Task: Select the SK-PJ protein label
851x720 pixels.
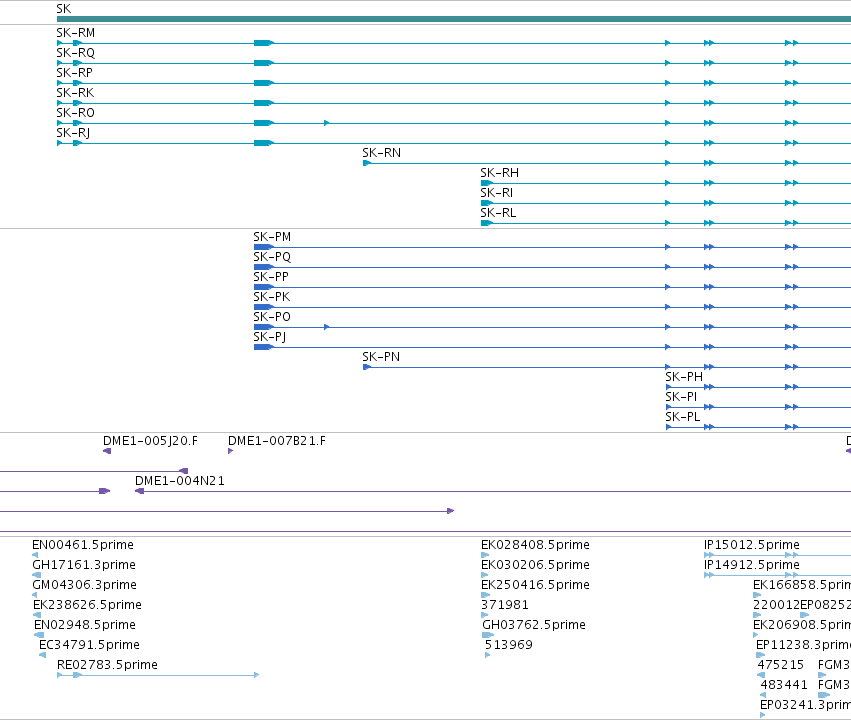Action: 270,337
